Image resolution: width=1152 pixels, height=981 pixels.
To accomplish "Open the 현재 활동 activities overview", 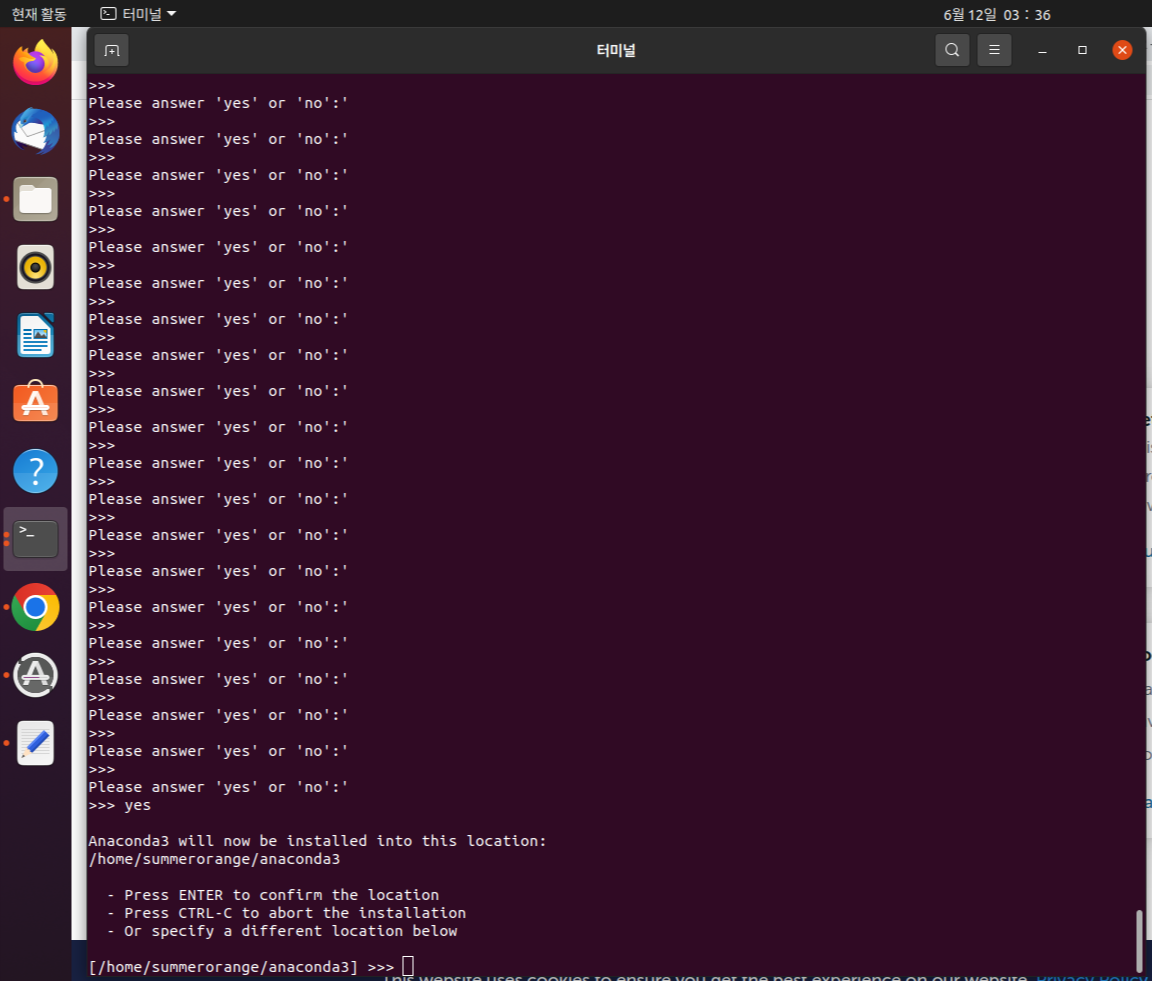I will click(x=39, y=14).
